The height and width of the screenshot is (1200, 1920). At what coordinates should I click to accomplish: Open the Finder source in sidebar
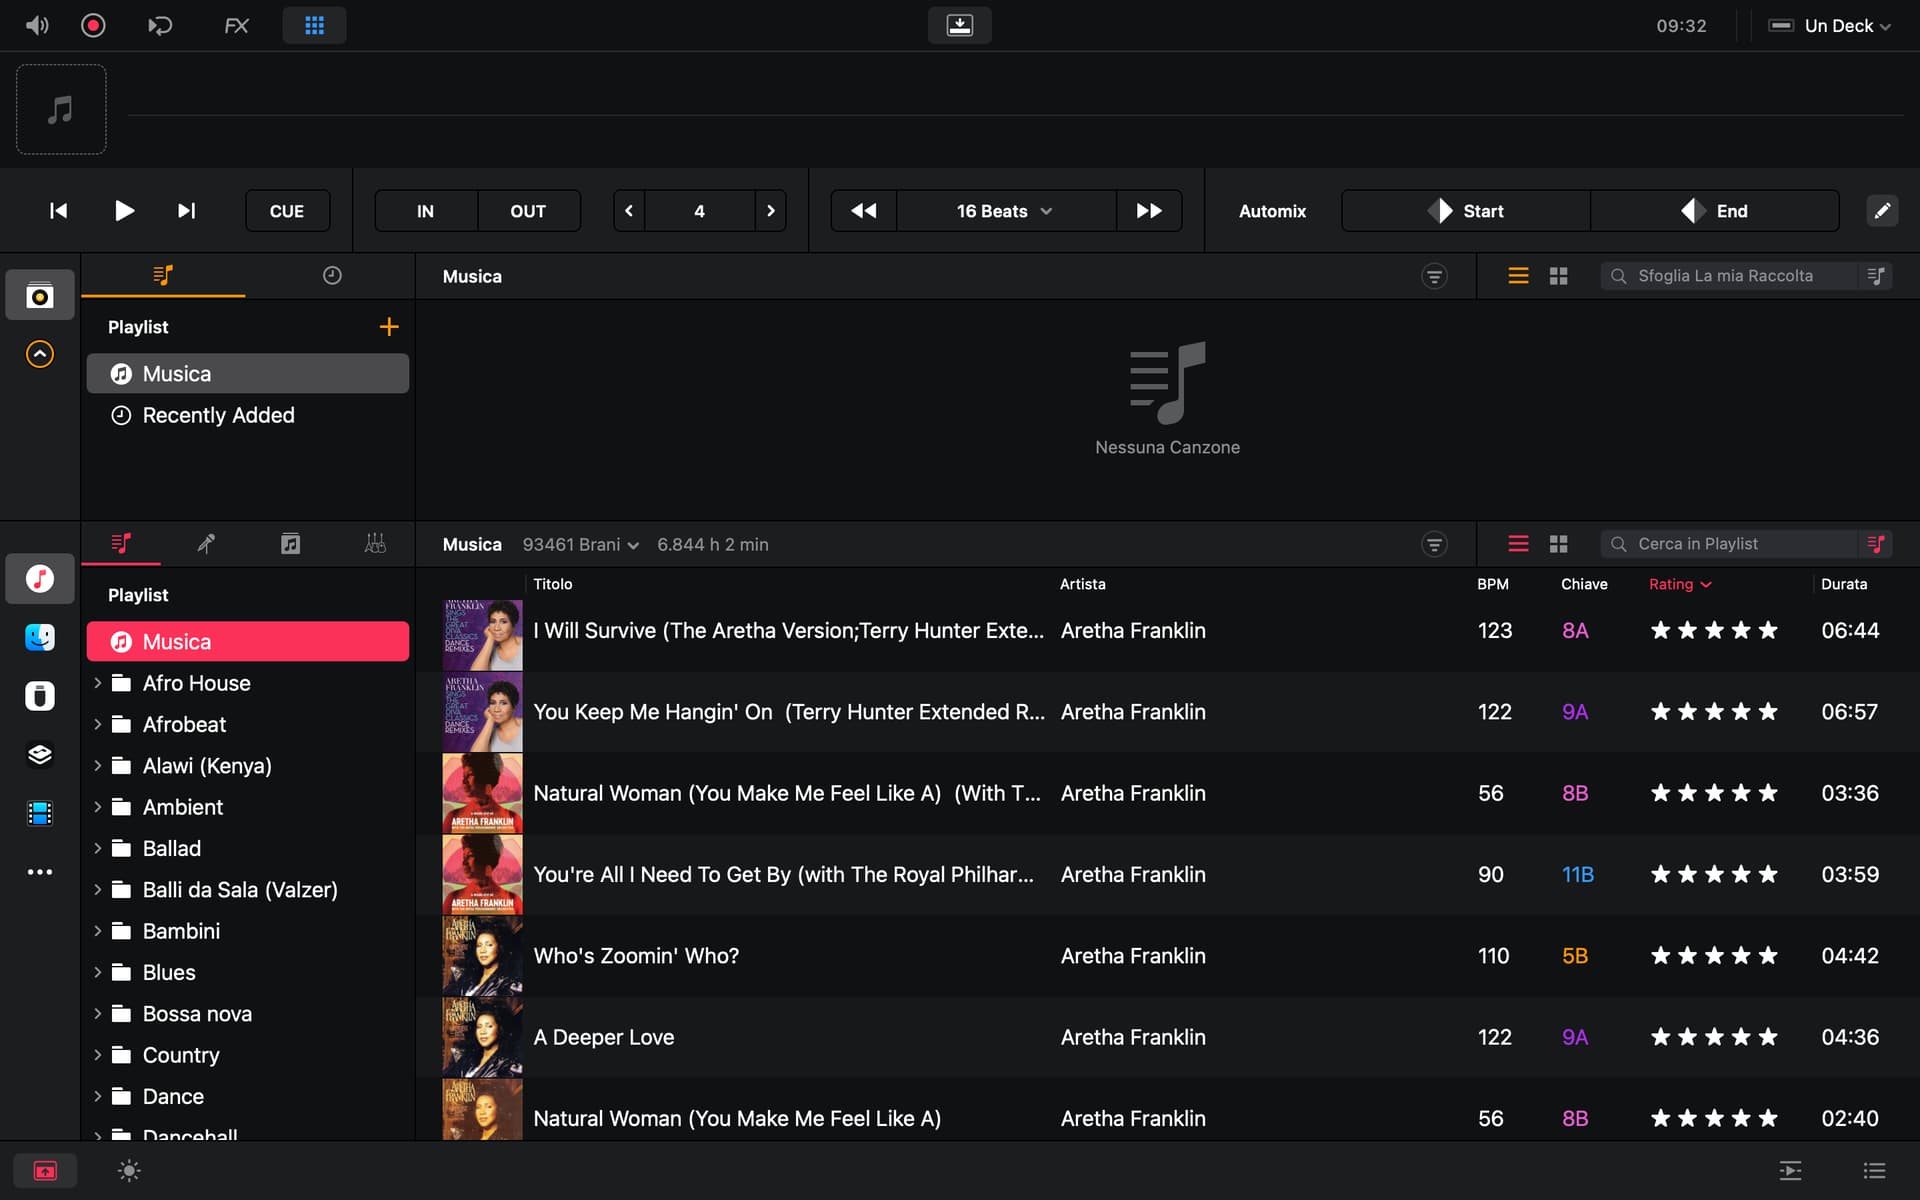[x=40, y=637]
